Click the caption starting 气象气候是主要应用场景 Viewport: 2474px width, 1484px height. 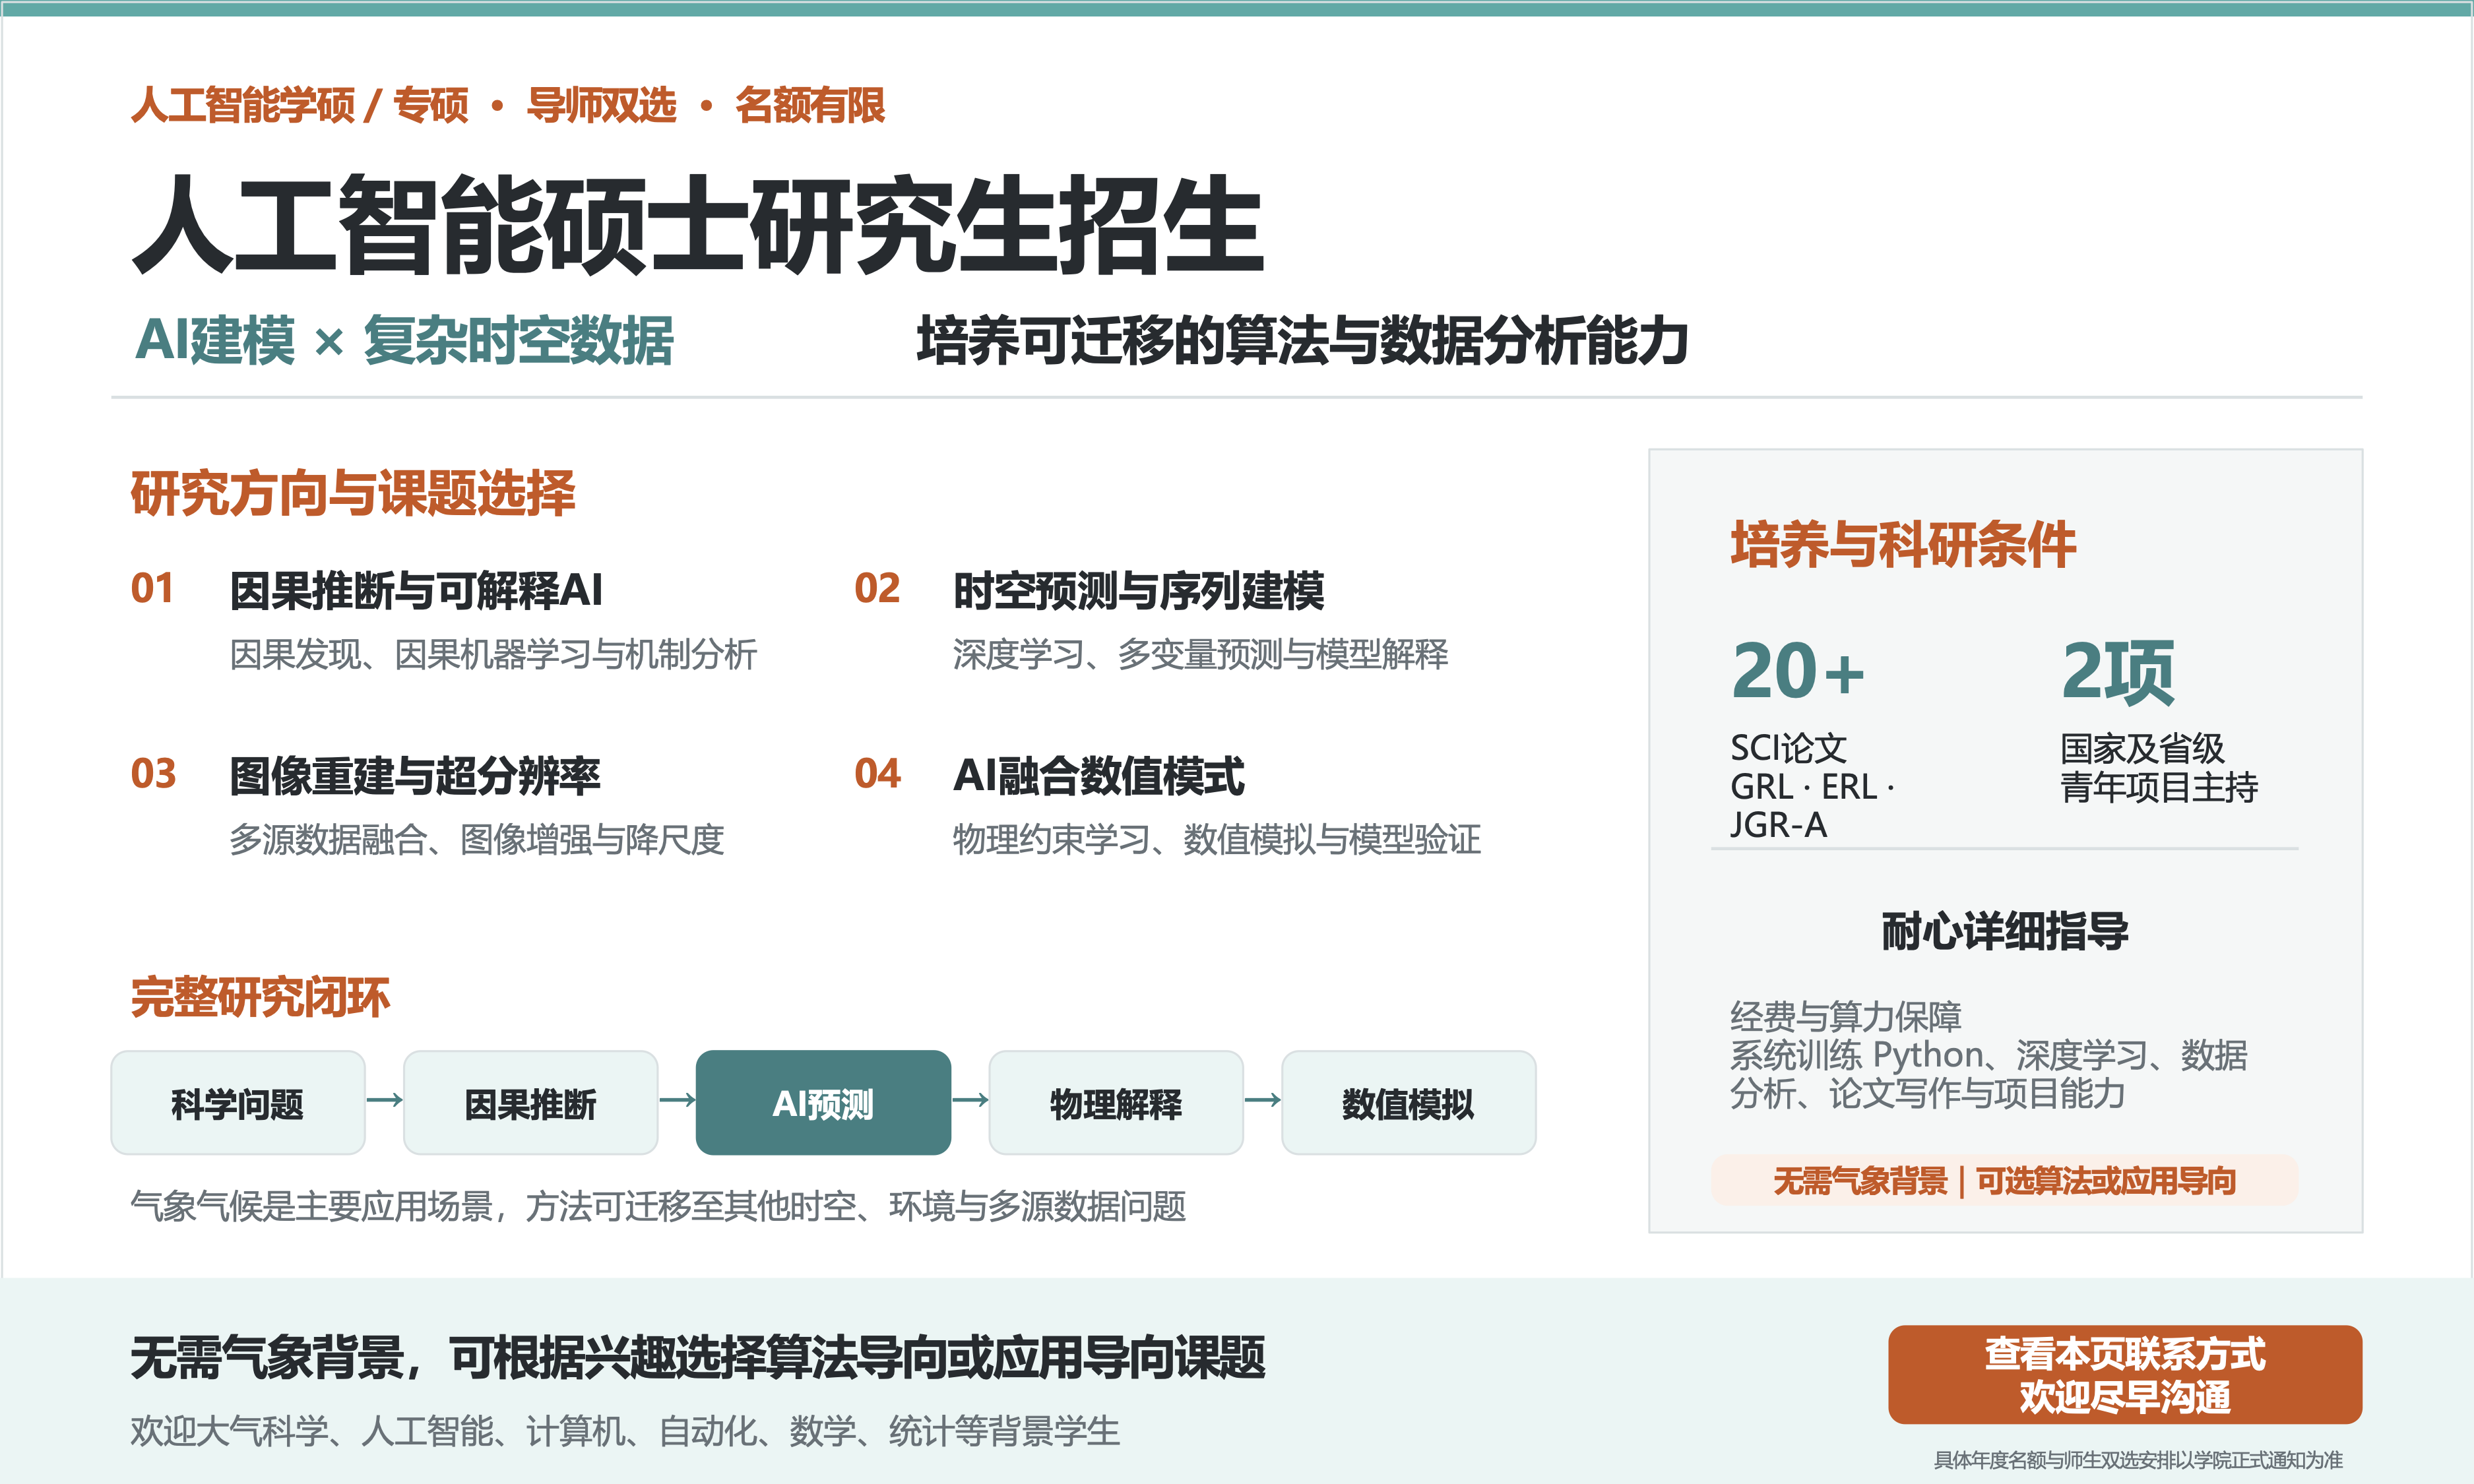coord(658,1206)
